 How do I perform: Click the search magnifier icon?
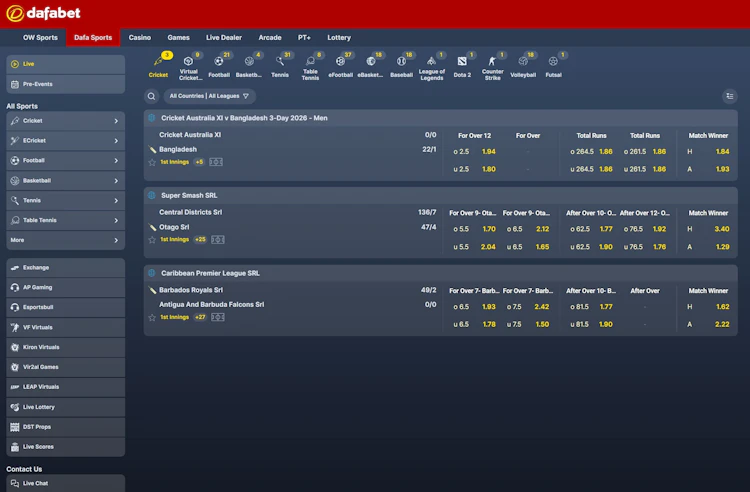coord(151,96)
